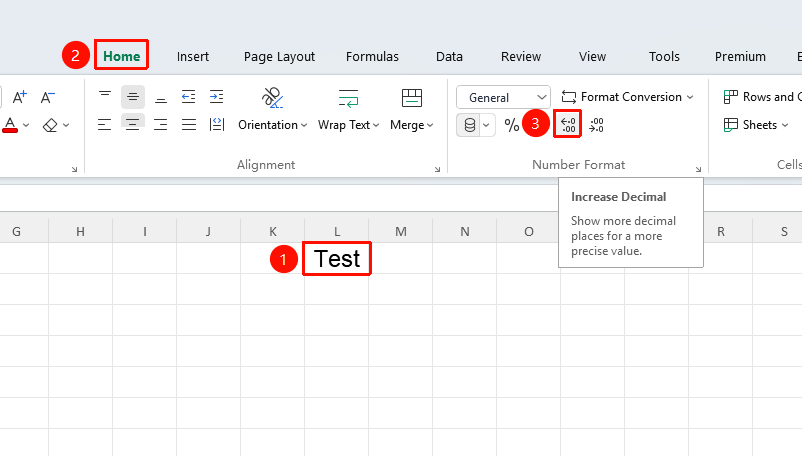Increase font size with A+ icon
The image size is (802, 456).
[19, 97]
